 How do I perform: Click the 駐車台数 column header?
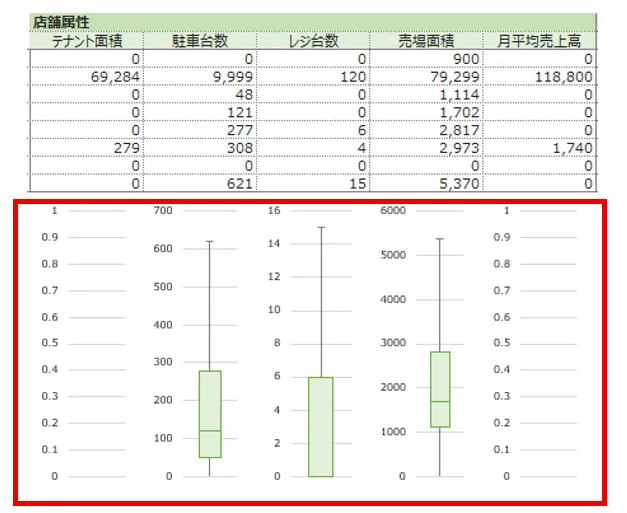pos(200,41)
